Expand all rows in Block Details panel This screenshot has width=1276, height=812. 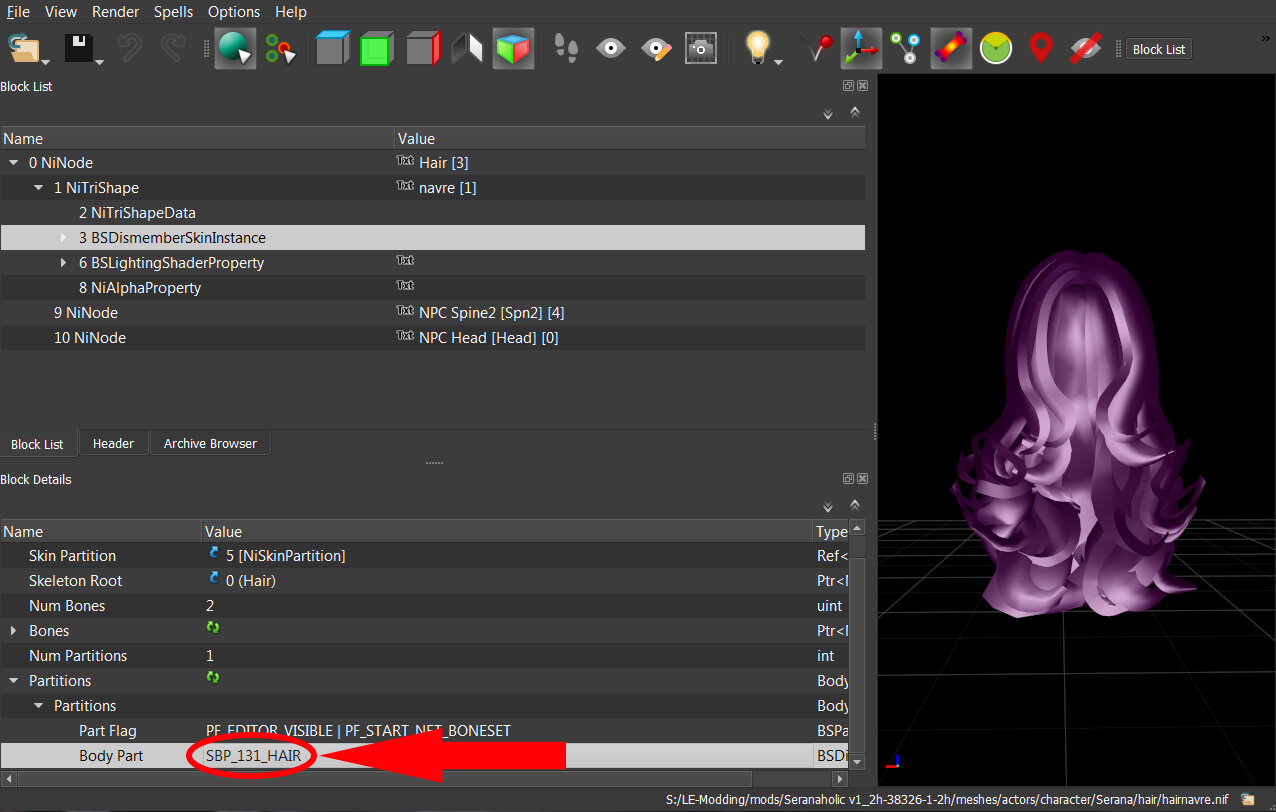pyautogui.click(x=828, y=508)
